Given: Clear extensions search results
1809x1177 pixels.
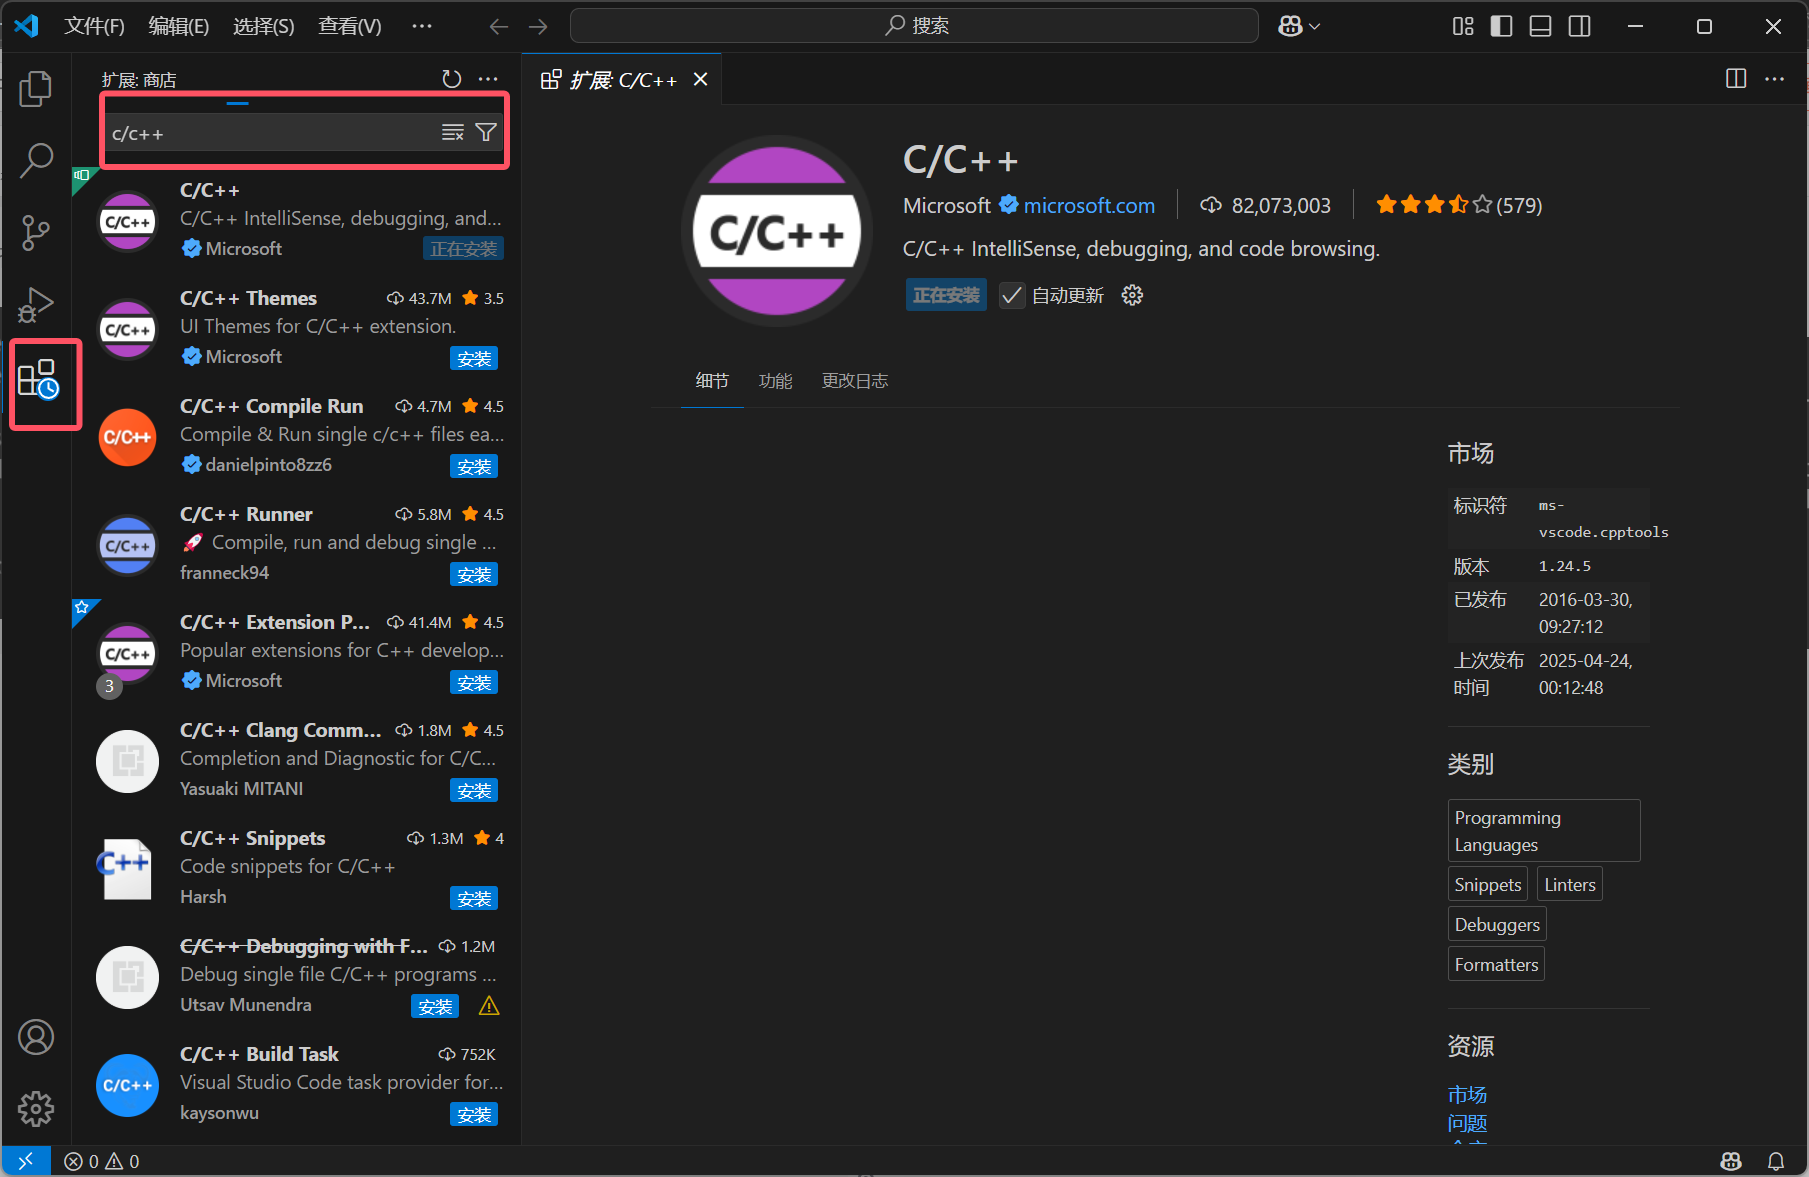Looking at the screenshot, I should pyautogui.click(x=453, y=132).
